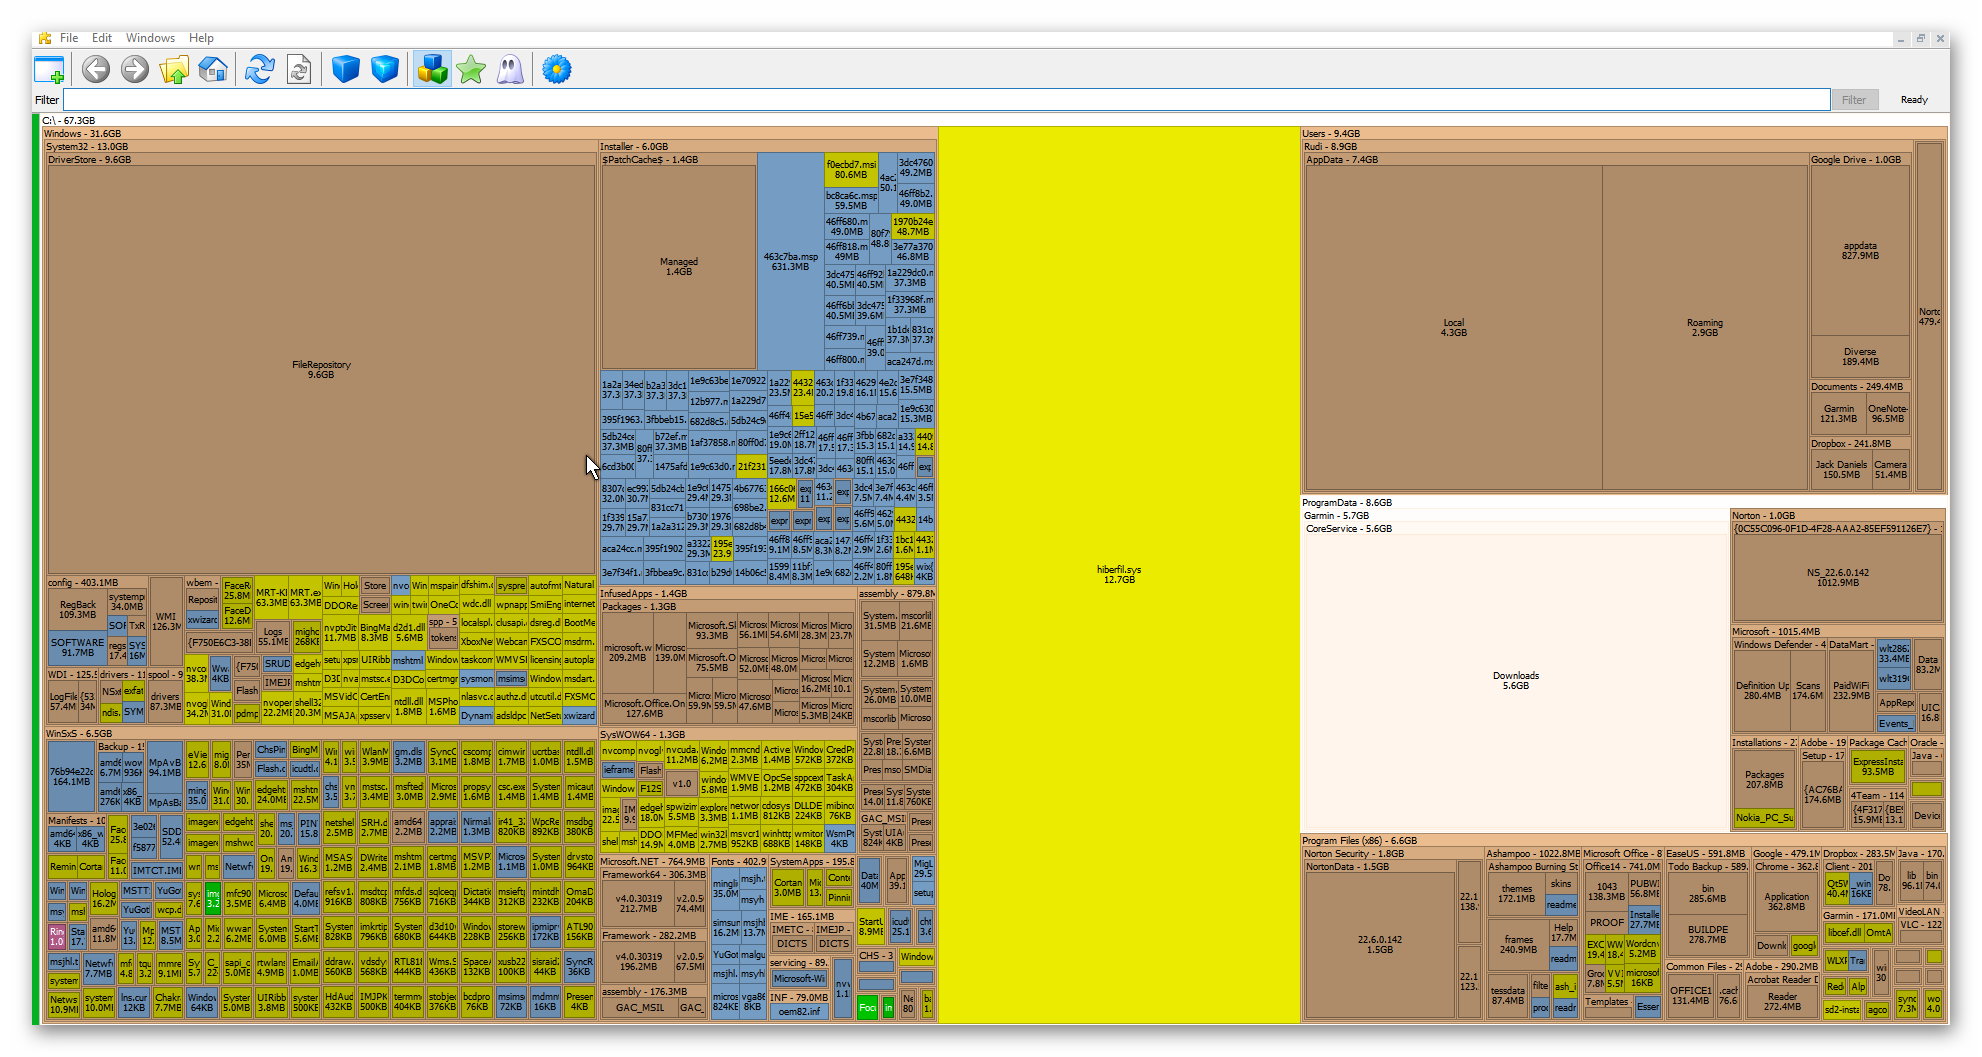Toggle the ghost icon in toolbar
Image resolution: width=1982 pixels, height=1057 pixels.
[x=510, y=70]
